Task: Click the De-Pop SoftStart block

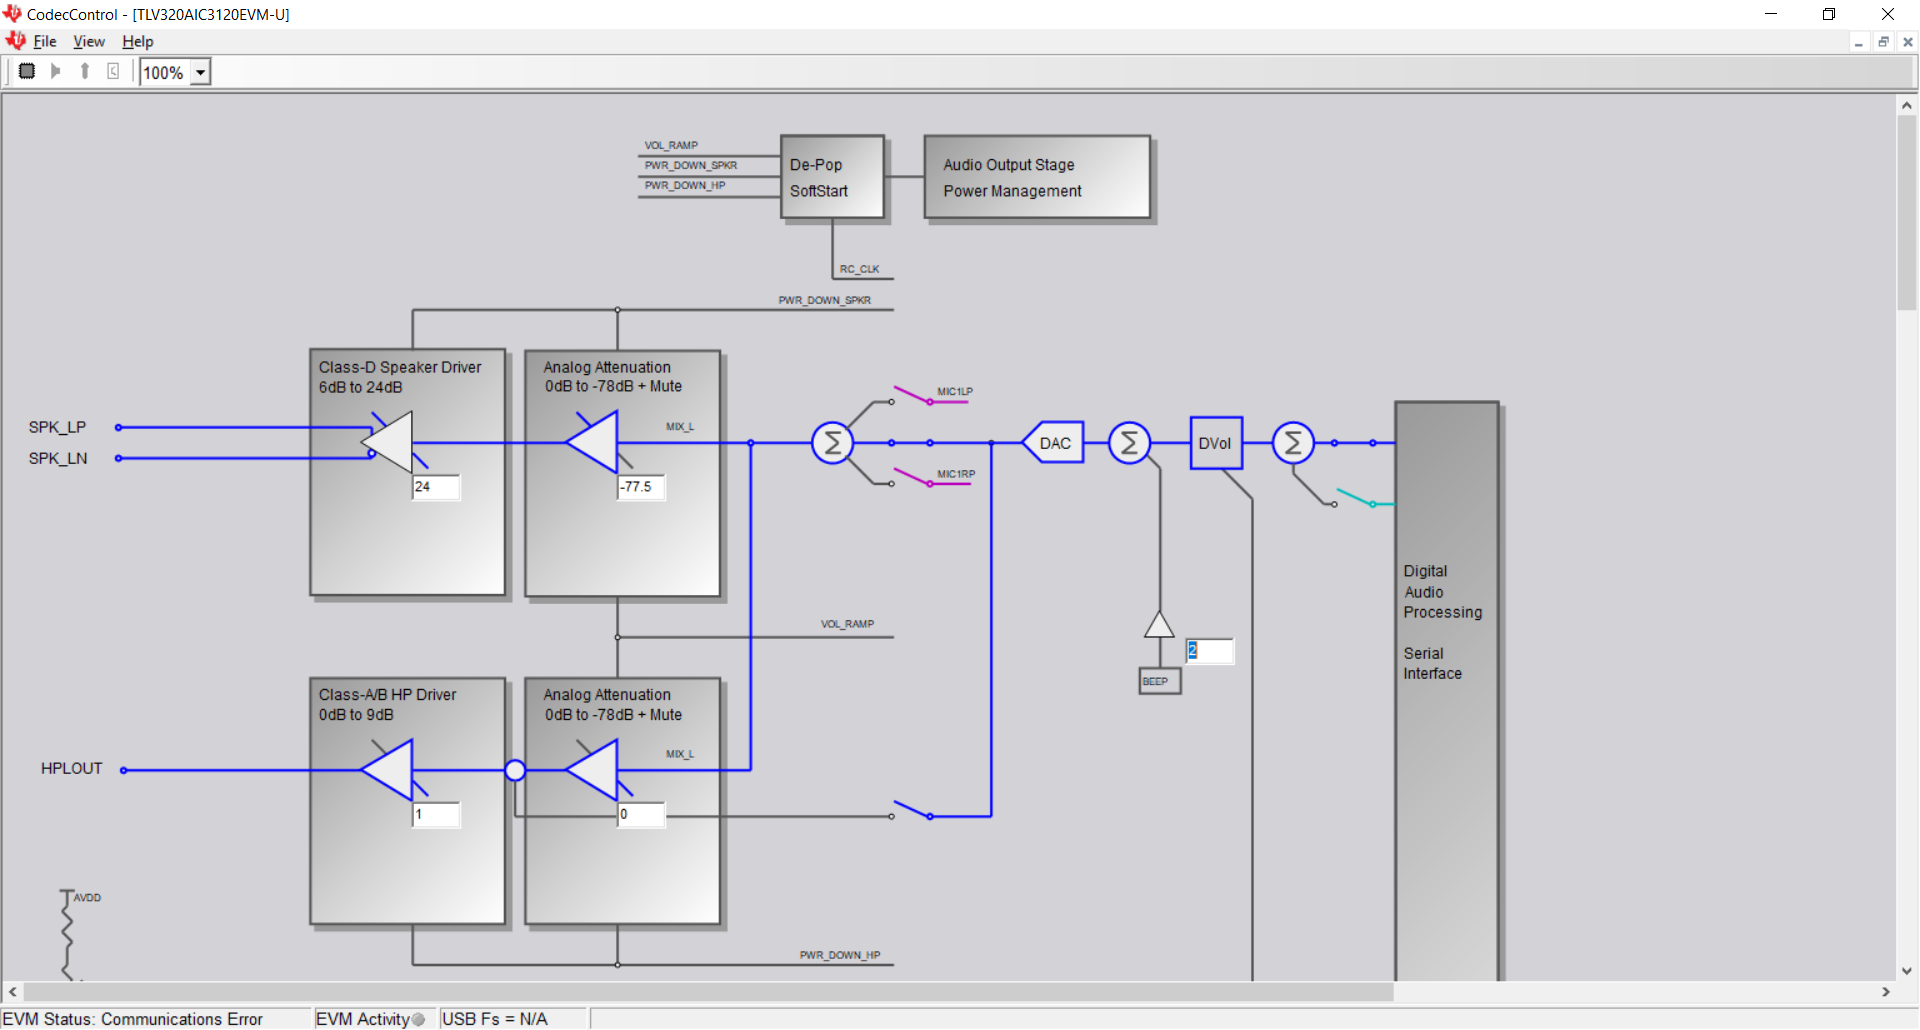Action: pos(832,177)
